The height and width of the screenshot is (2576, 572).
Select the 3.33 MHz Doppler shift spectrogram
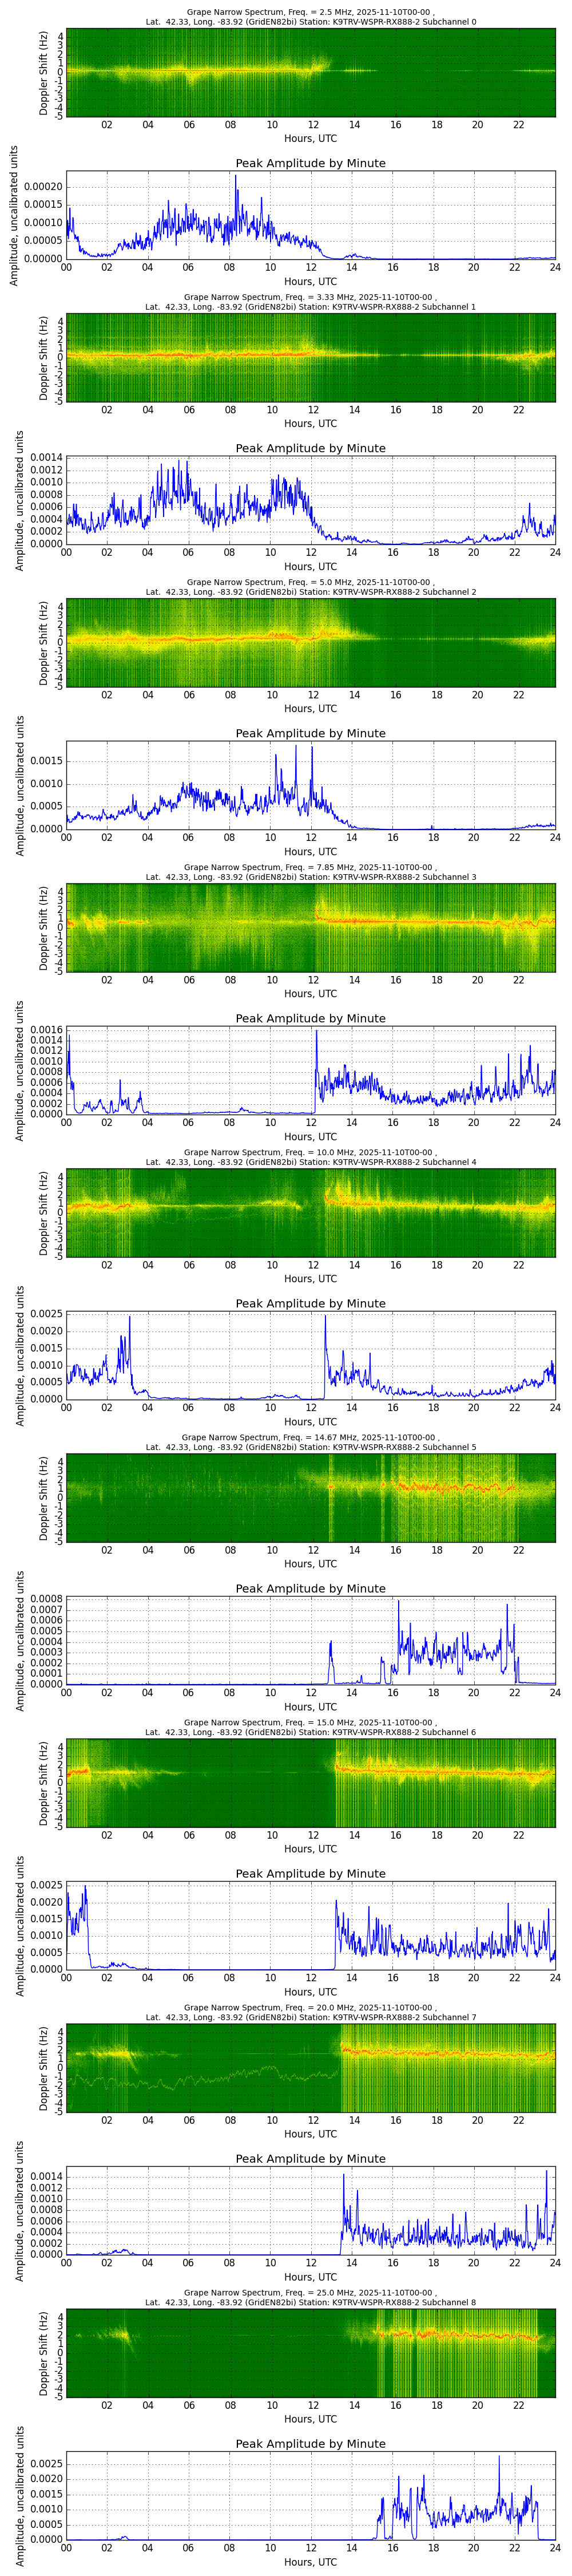point(311,358)
